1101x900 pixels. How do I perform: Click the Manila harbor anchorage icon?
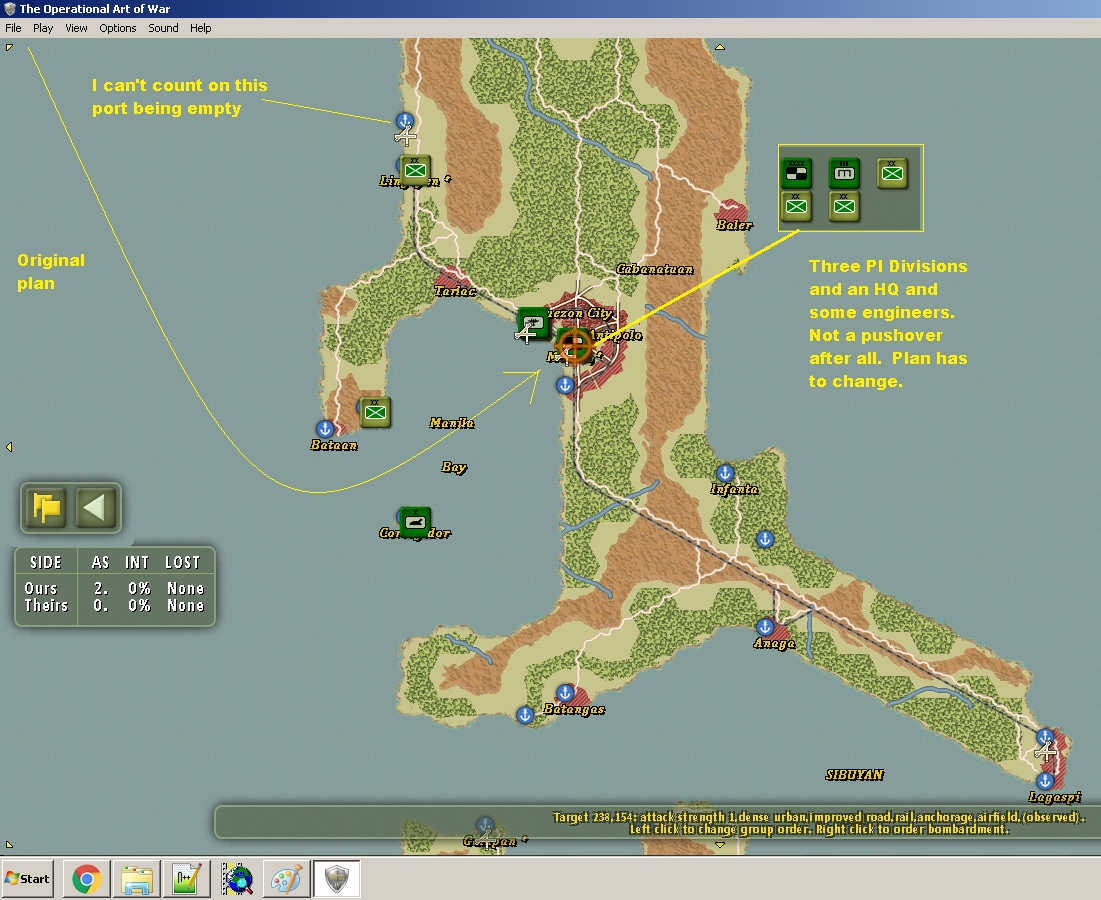coord(565,385)
